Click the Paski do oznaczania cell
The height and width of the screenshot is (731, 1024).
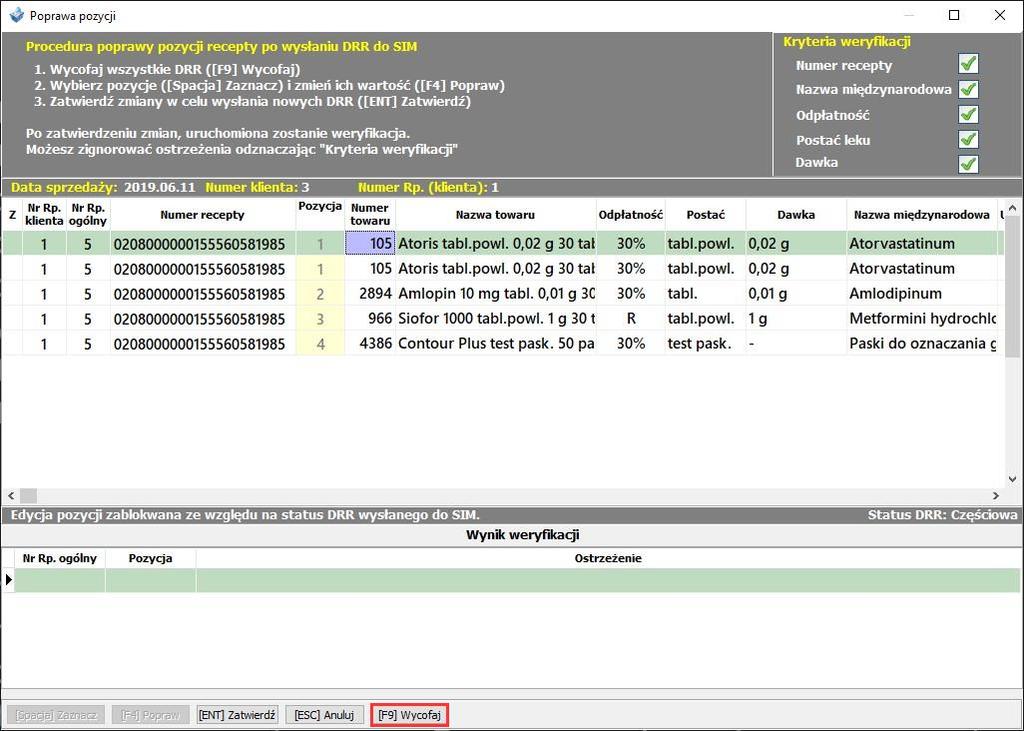[x=922, y=344]
